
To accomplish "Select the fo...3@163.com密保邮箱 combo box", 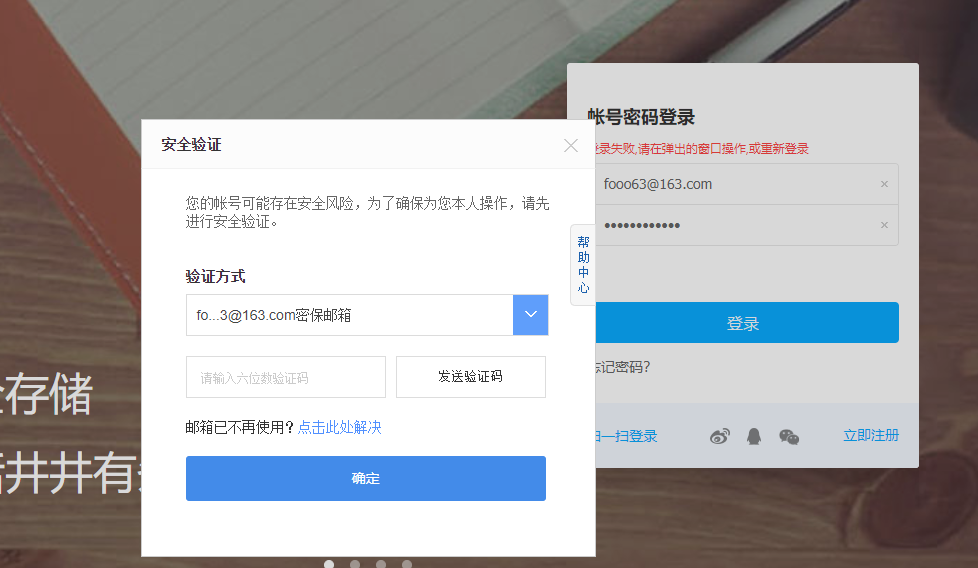I will point(367,315).
